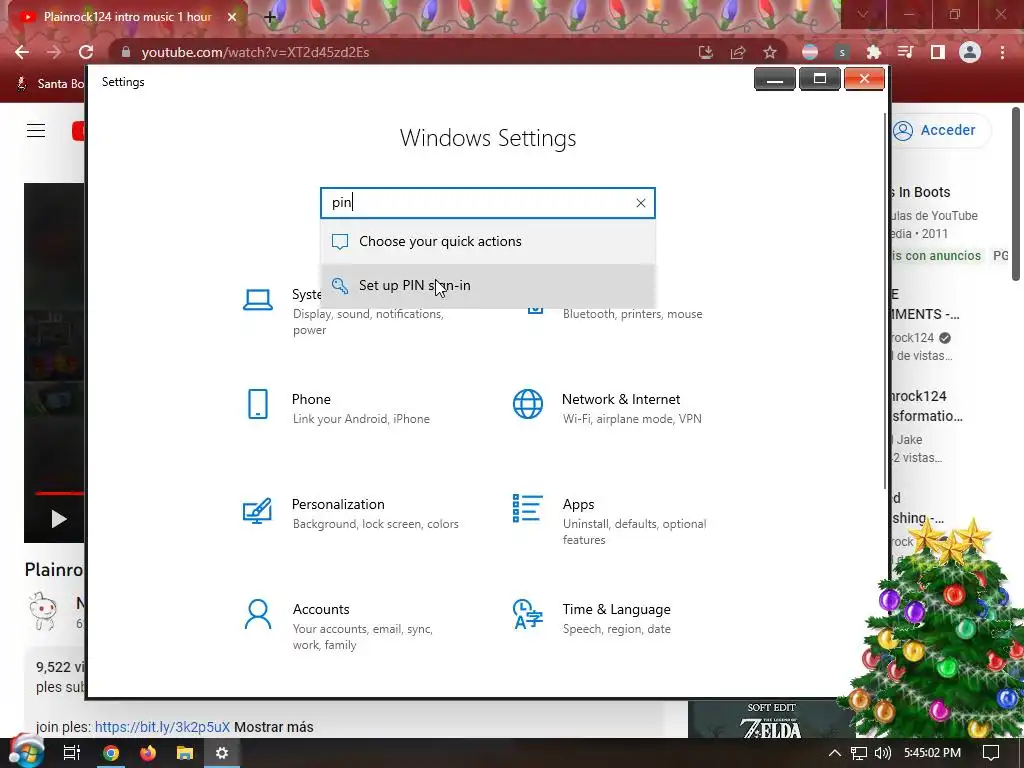Close the Plainrock124 intro music tab

click(x=232, y=17)
